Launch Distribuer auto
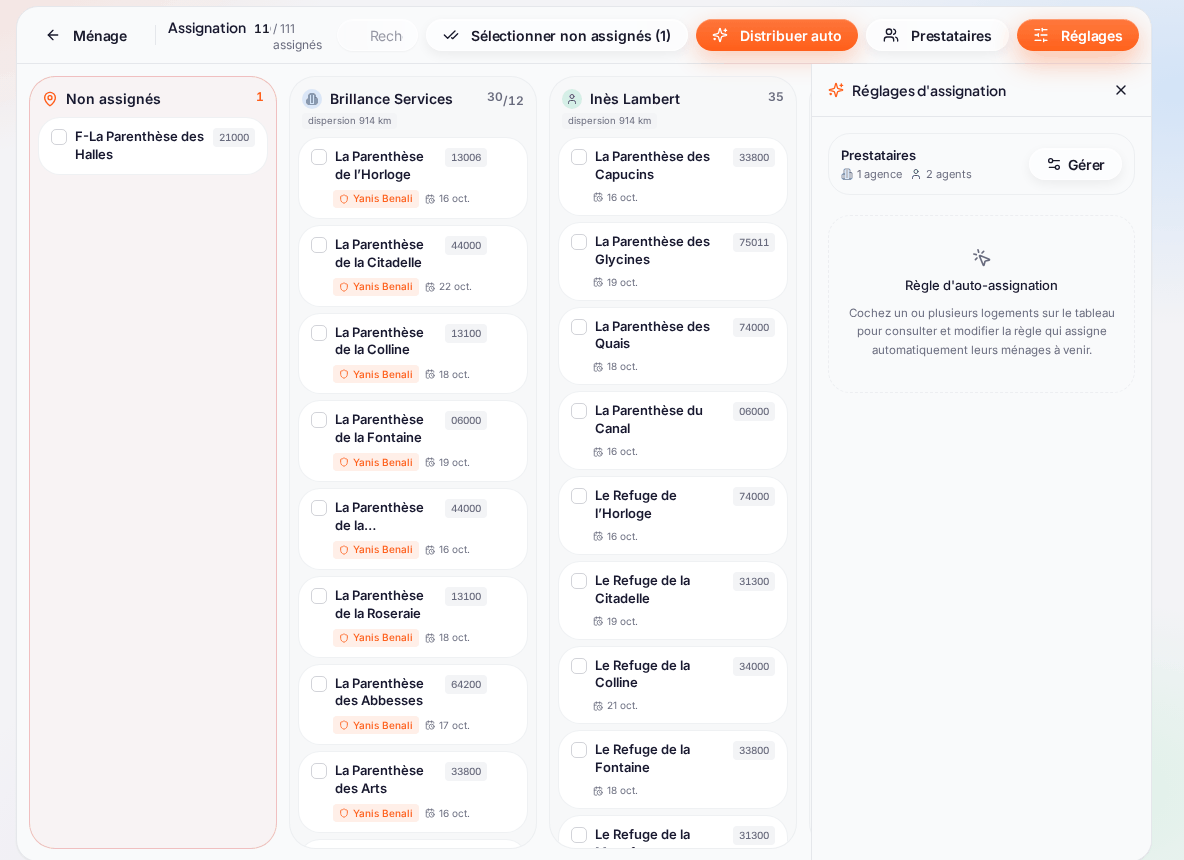Viewport: 1184px width, 860px height. coord(776,35)
